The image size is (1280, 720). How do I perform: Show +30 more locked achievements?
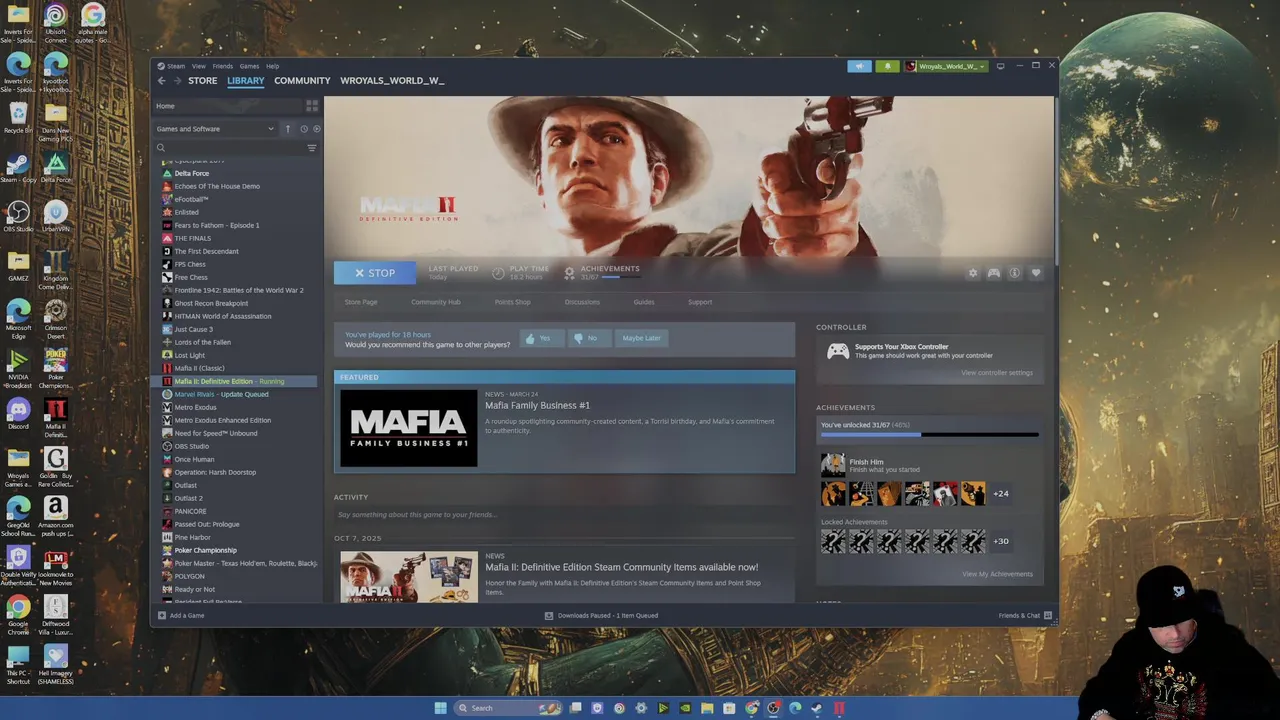(1000, 541)
